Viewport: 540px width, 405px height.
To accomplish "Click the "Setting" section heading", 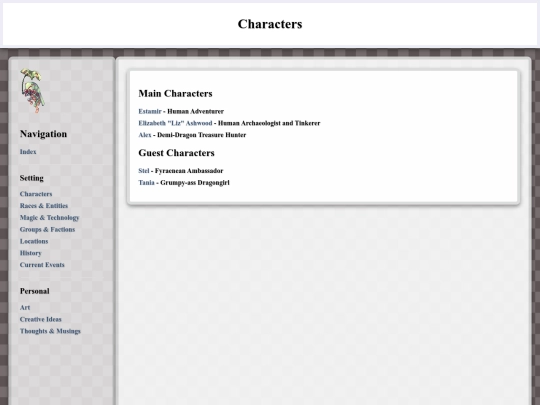I will (32, 178).
